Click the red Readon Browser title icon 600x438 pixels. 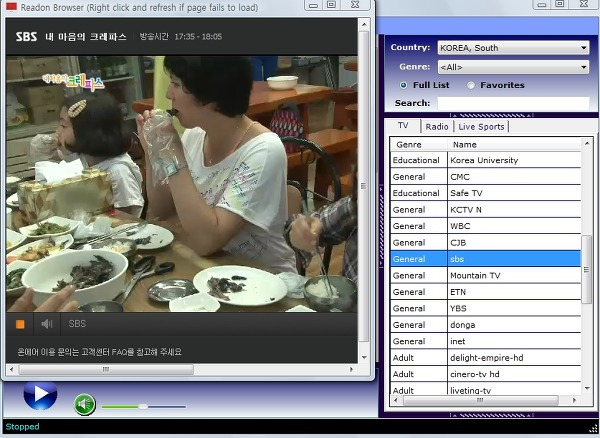[11, 7]
